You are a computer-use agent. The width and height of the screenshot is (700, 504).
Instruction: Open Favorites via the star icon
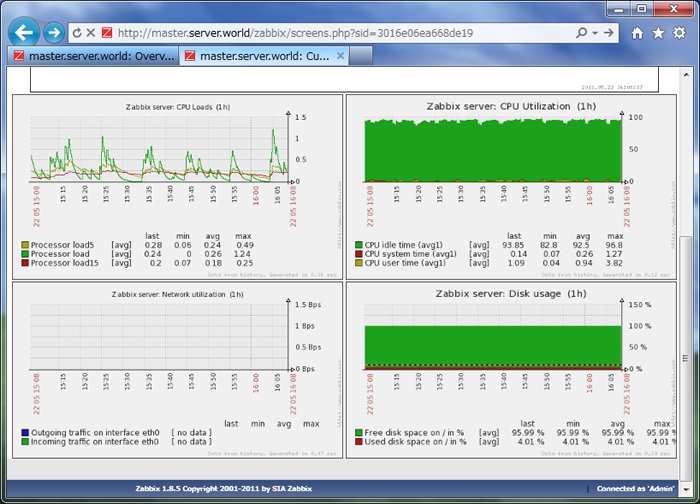(x=658, y=33)
